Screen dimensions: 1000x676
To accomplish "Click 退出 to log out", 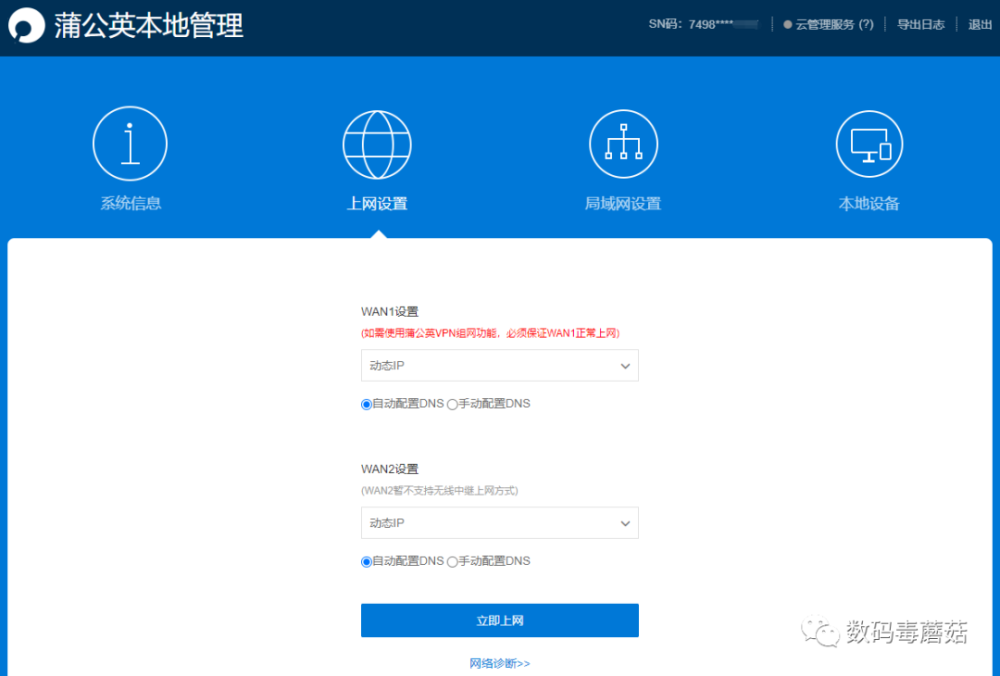I will pos(980,25).
